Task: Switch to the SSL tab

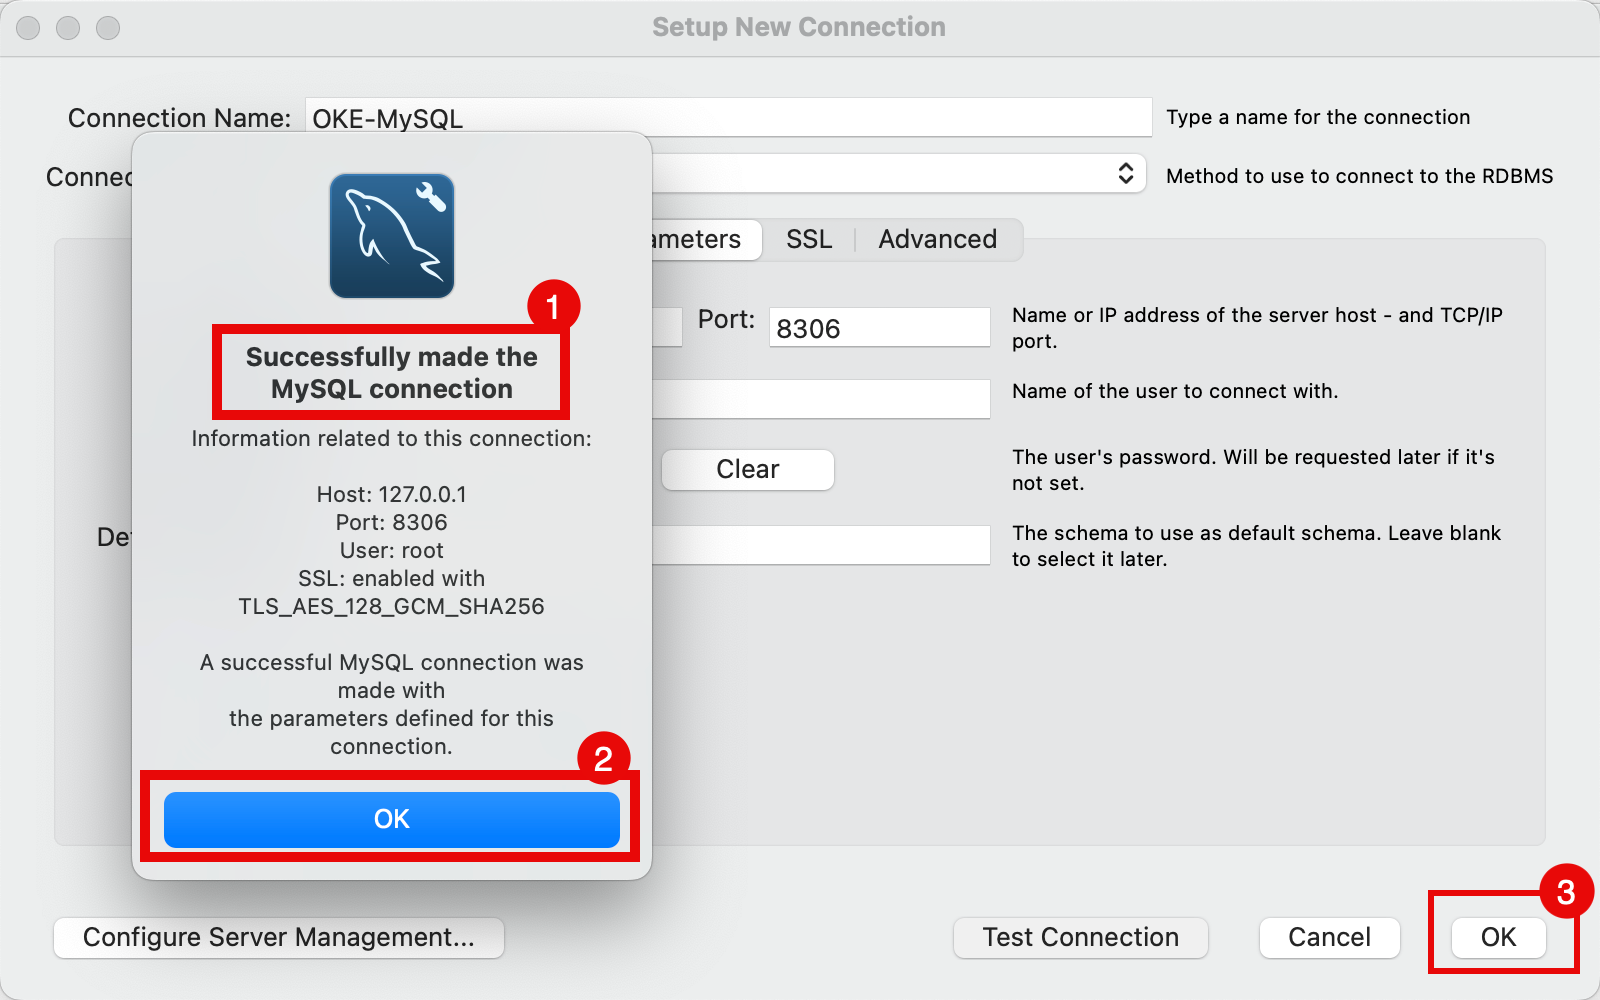Action: 809,240
